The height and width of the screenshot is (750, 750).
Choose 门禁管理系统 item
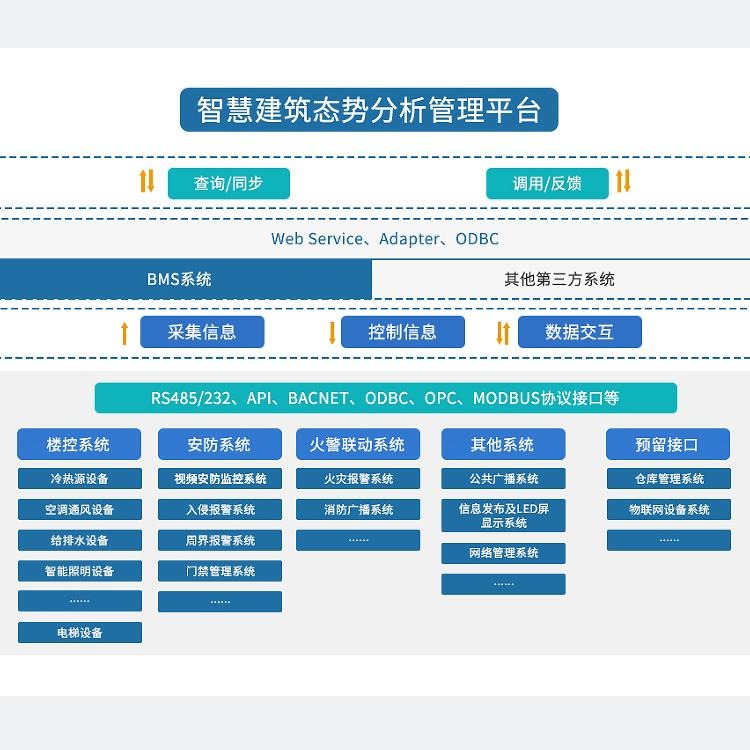tap(219, 571)
